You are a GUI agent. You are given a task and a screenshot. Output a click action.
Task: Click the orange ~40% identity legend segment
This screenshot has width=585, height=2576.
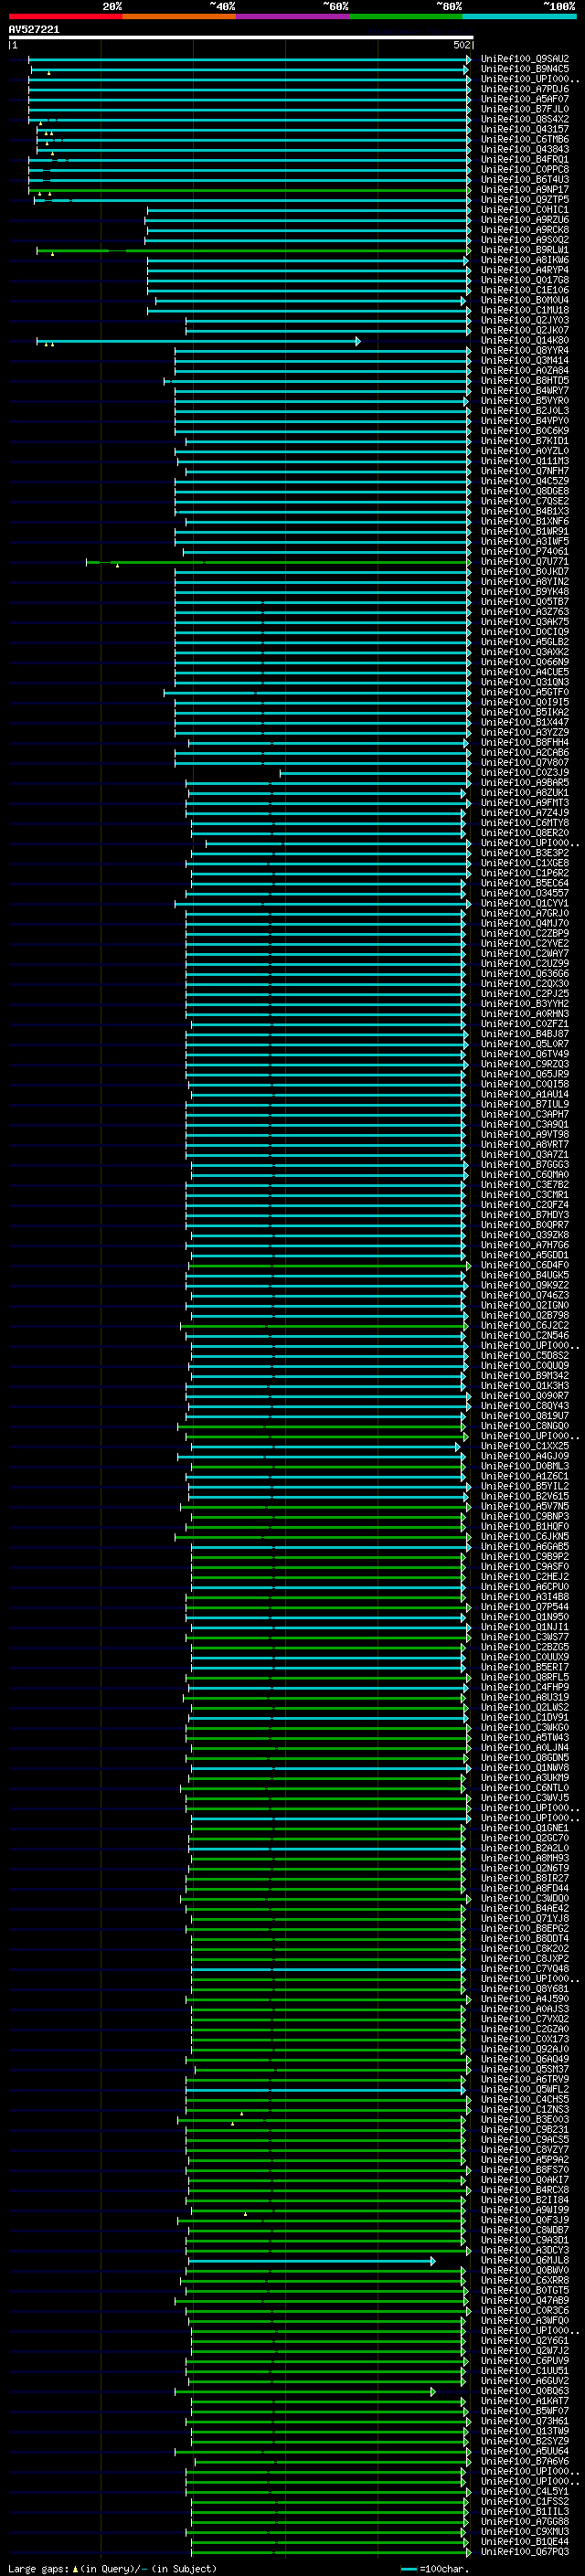[x=179, y=16]
